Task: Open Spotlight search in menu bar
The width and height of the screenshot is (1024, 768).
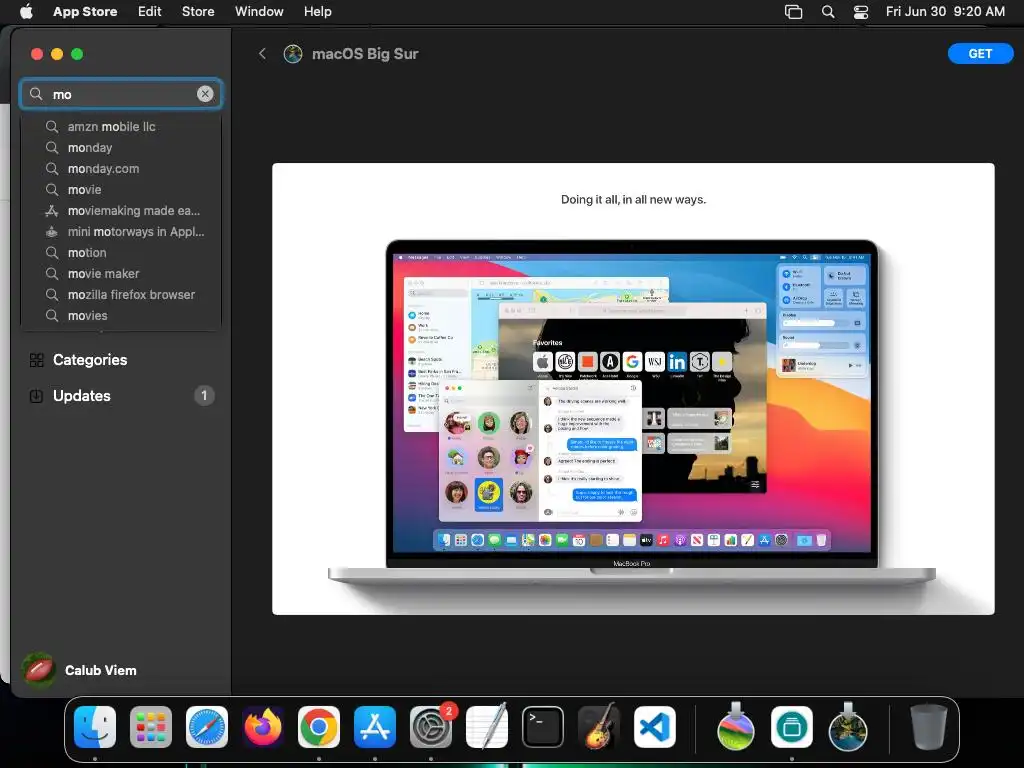Action: pos(827,11)
